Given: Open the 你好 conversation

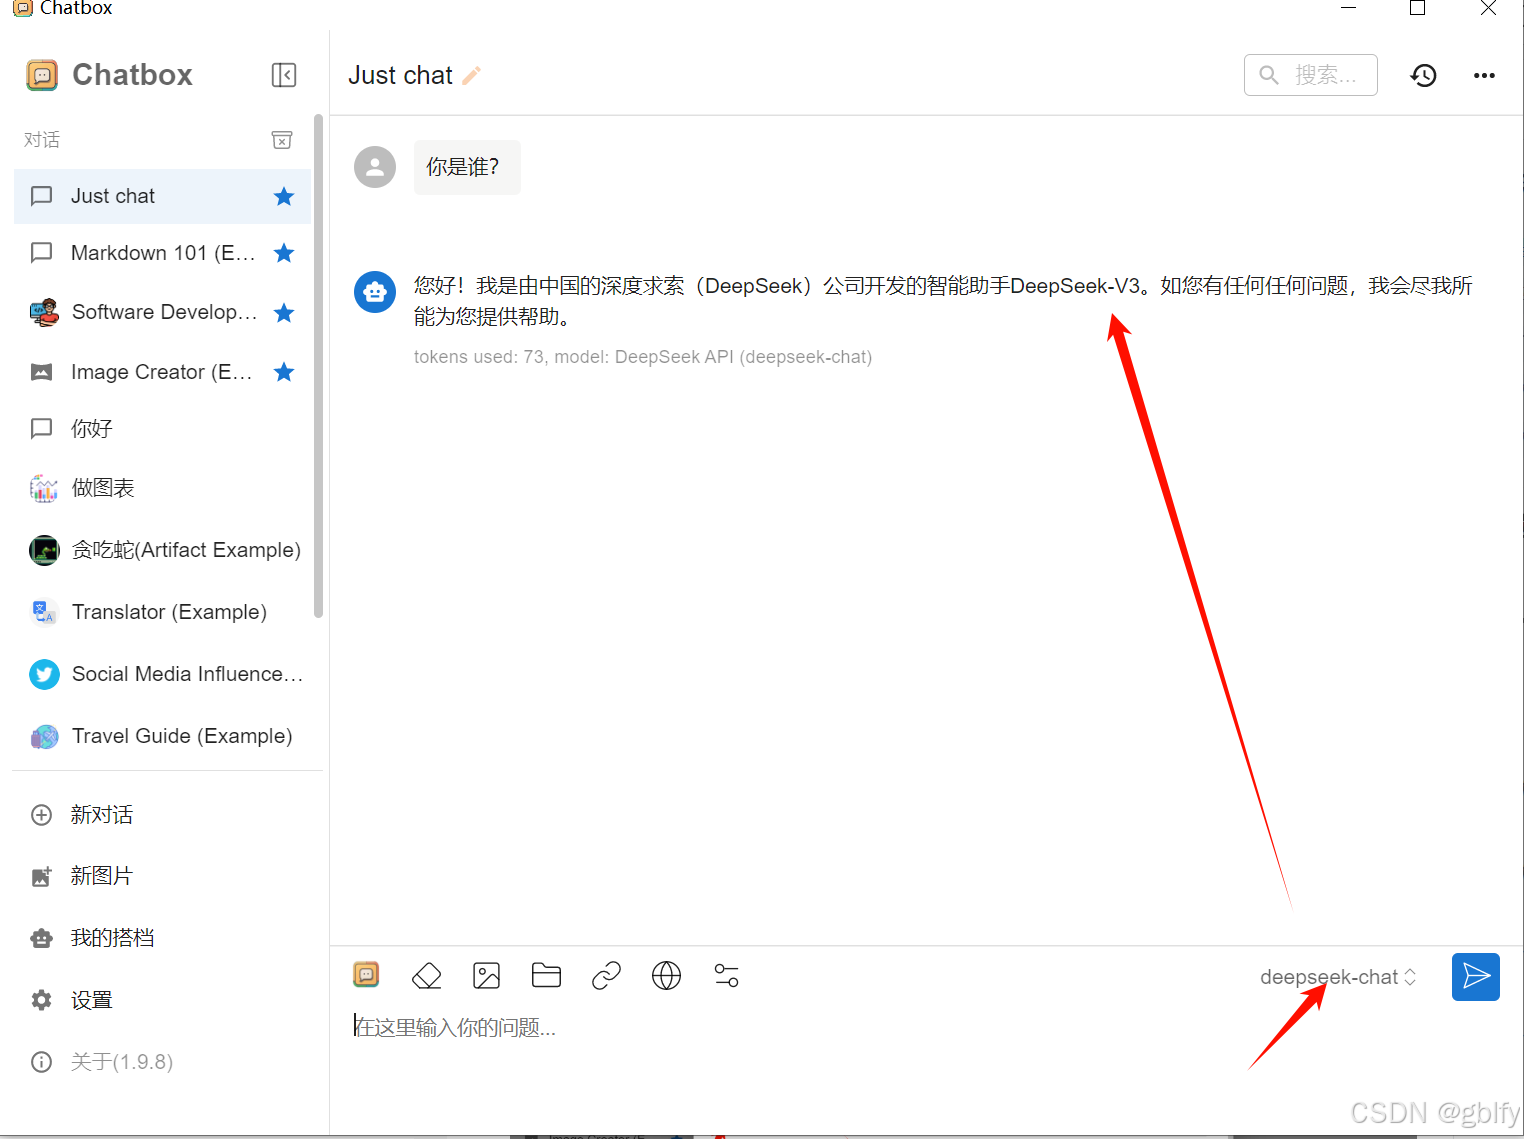Looking at the screenshot, I should coord(162,429).
